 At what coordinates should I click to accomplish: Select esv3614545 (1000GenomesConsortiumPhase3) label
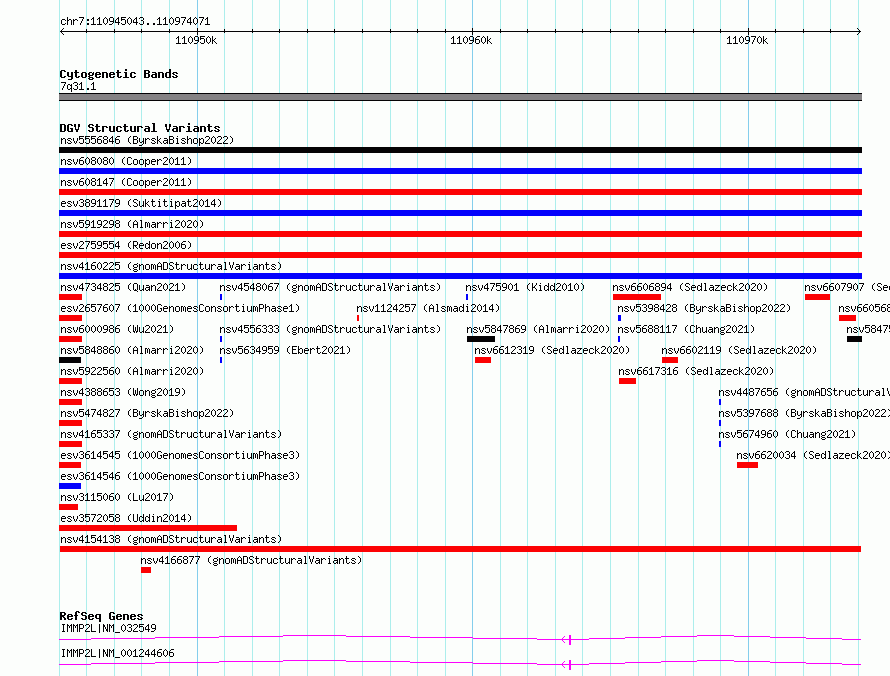(180, 455)
